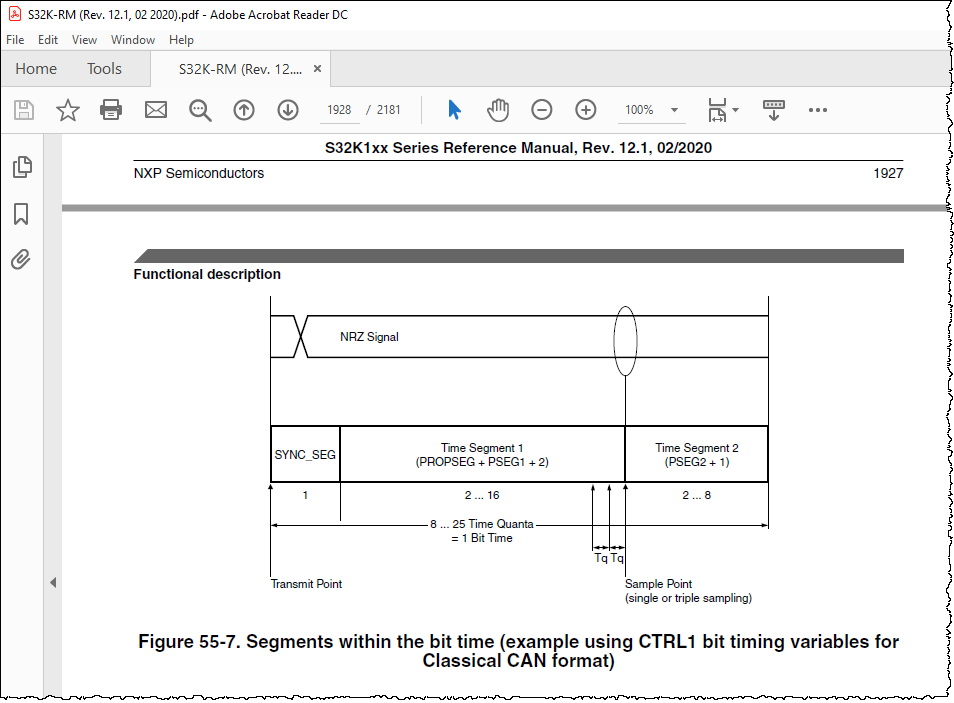This screenshot has width=954, height=703.
Task: Open the Bookmarks panel
Action: click(22, 213)
